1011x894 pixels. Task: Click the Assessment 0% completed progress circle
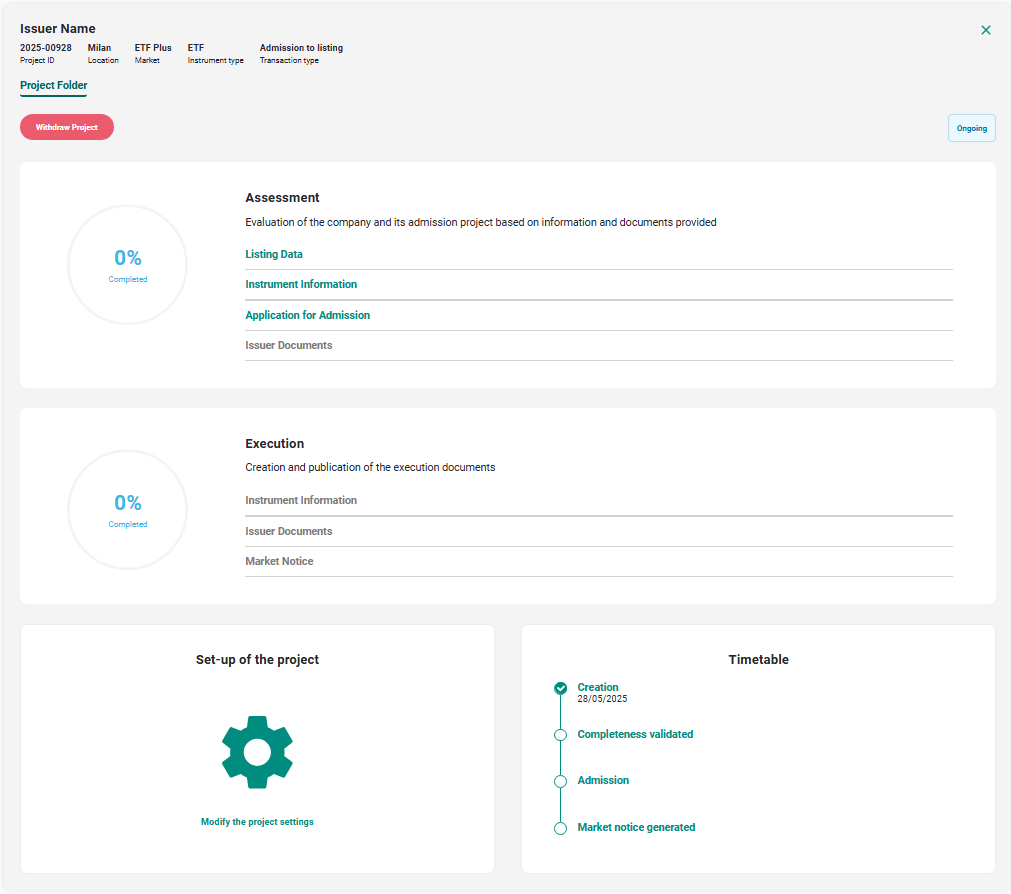(128, 265)
